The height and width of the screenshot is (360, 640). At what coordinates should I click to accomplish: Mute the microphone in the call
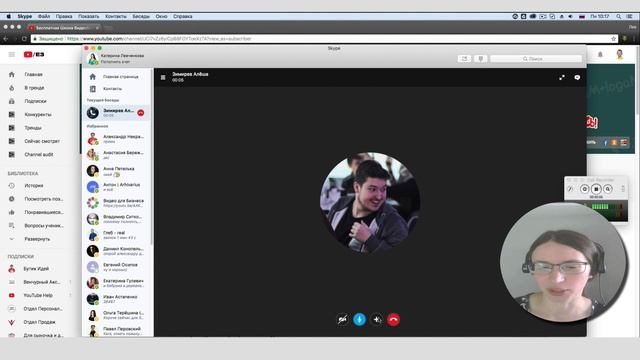click(x=360, y=319)
